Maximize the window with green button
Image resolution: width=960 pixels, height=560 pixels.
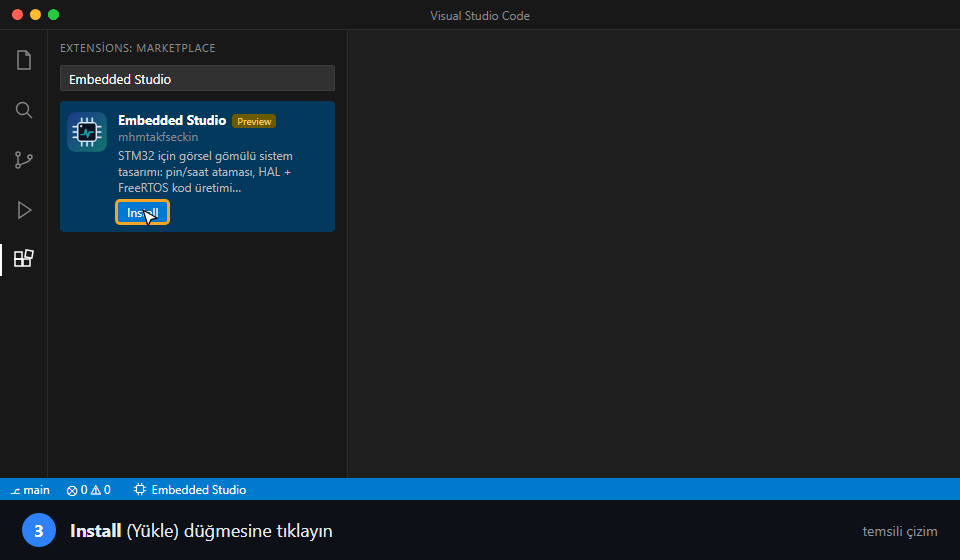point(54,15)
